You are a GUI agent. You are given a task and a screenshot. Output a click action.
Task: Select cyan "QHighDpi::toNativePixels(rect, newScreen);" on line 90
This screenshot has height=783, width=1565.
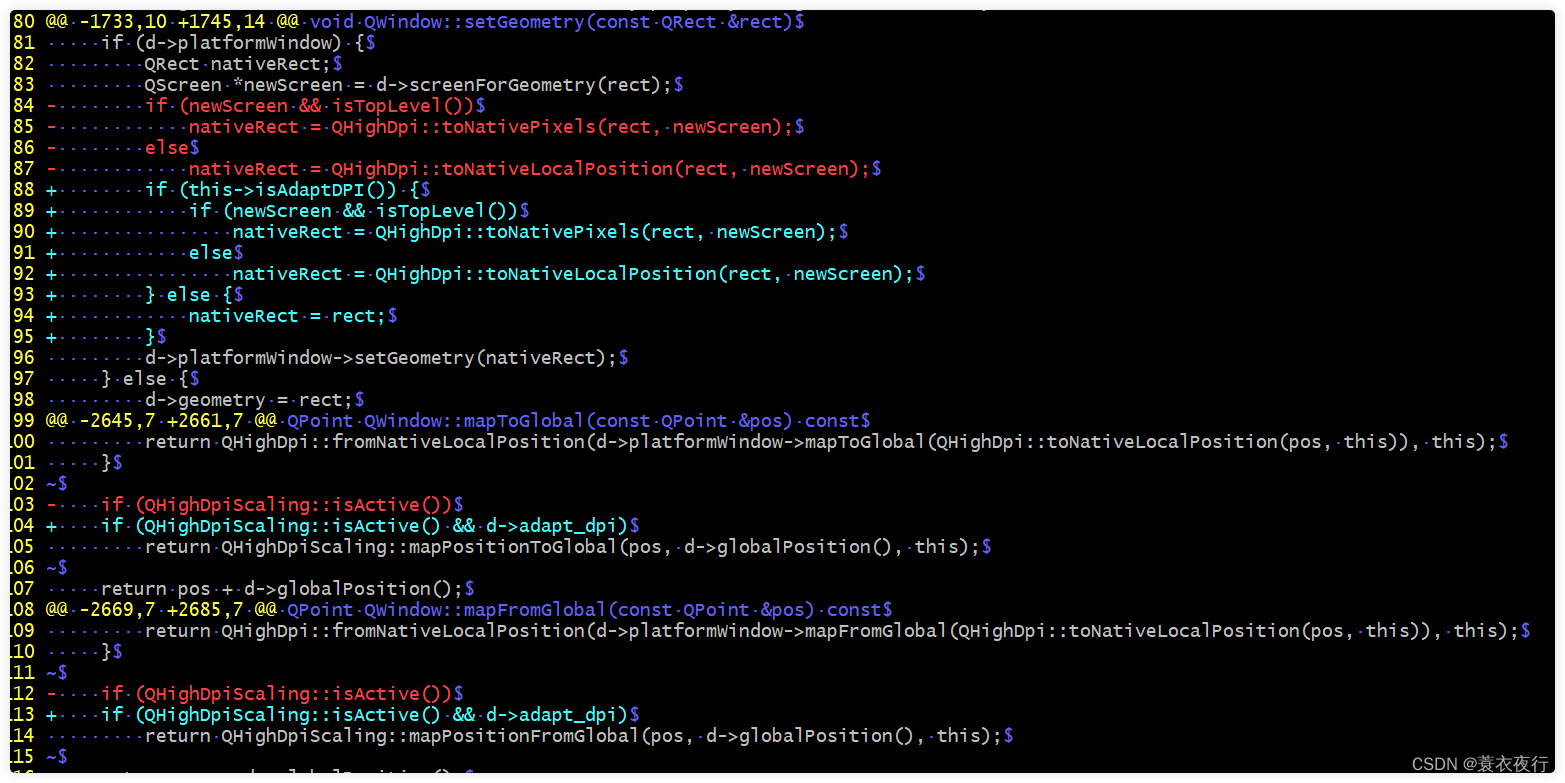[x=607, y=232]
